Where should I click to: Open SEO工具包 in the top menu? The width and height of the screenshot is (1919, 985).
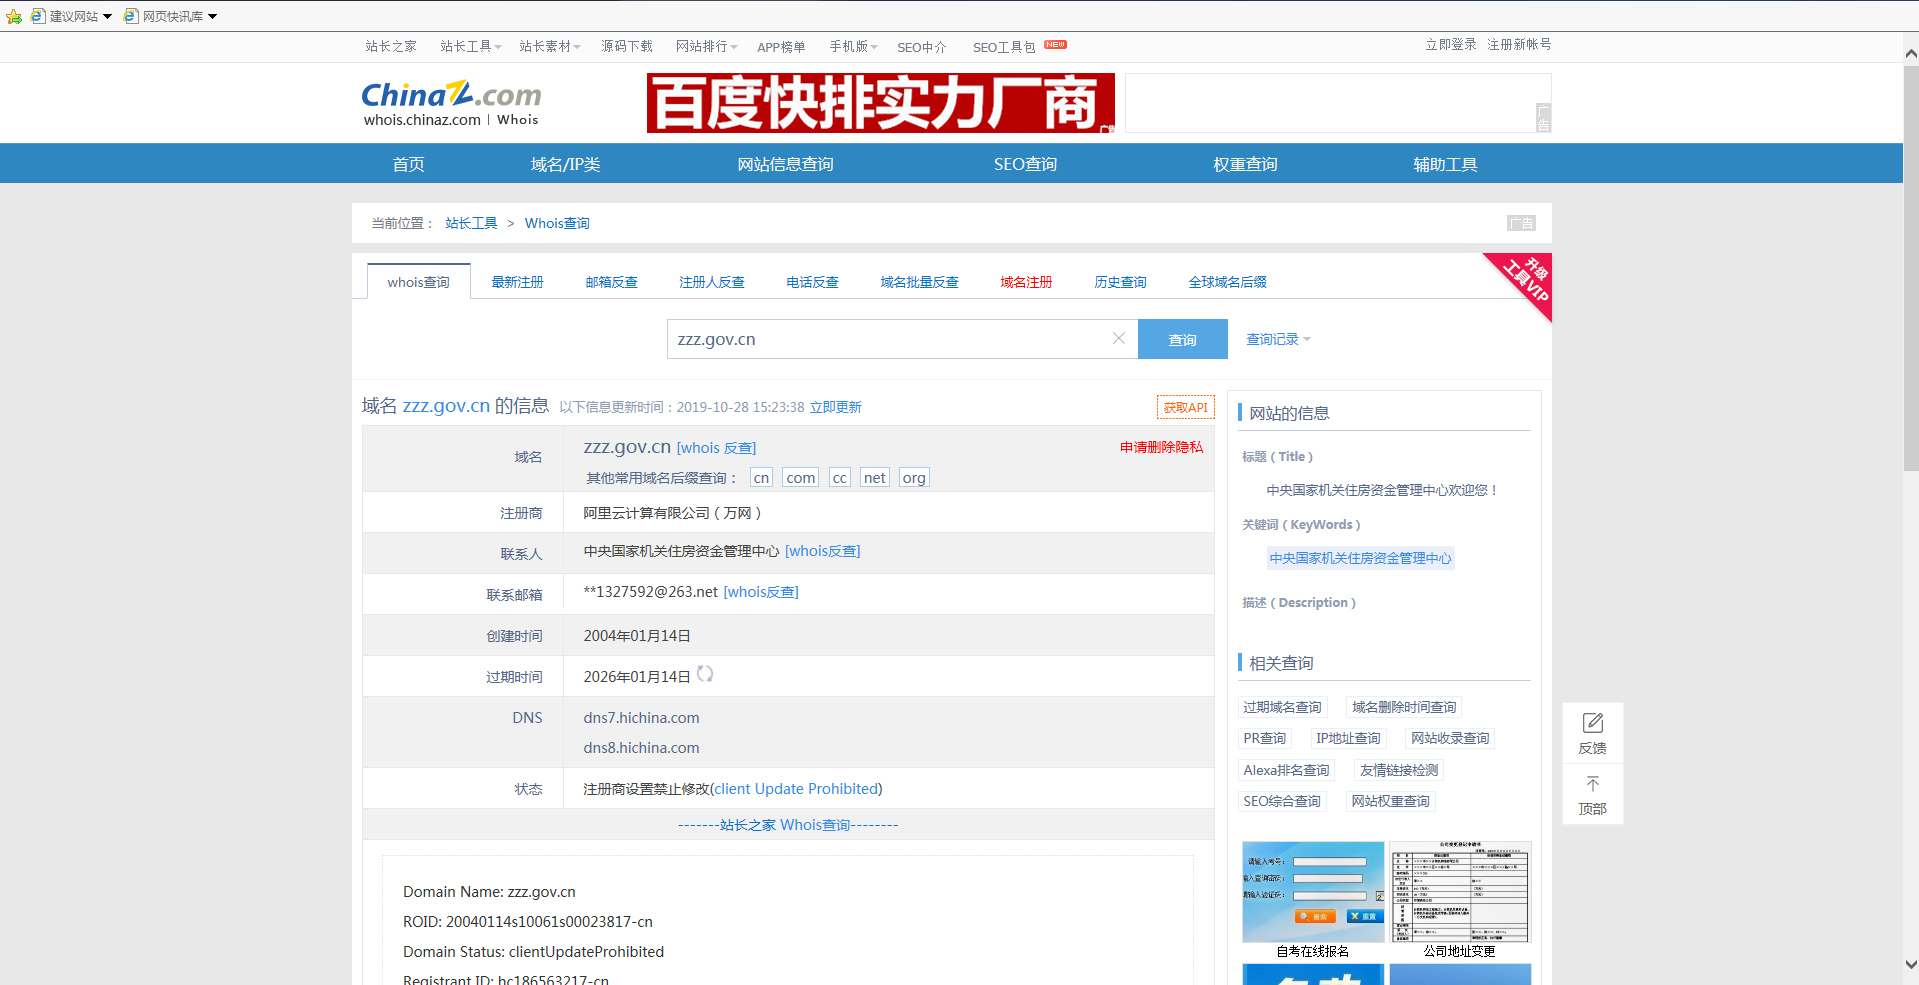(x=1004, y=47)
